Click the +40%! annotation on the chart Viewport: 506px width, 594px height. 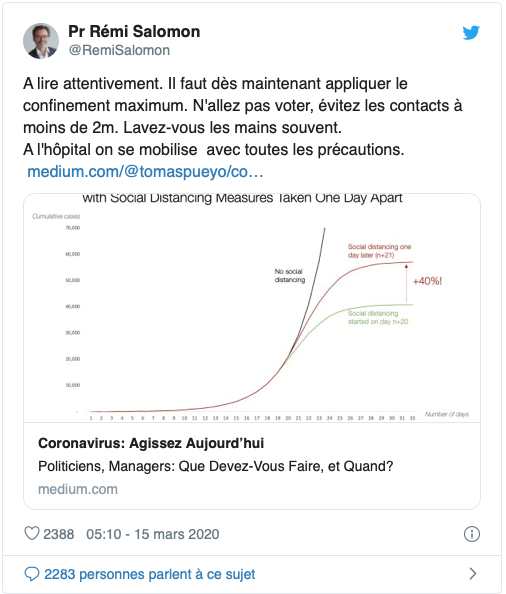point(427,281)
